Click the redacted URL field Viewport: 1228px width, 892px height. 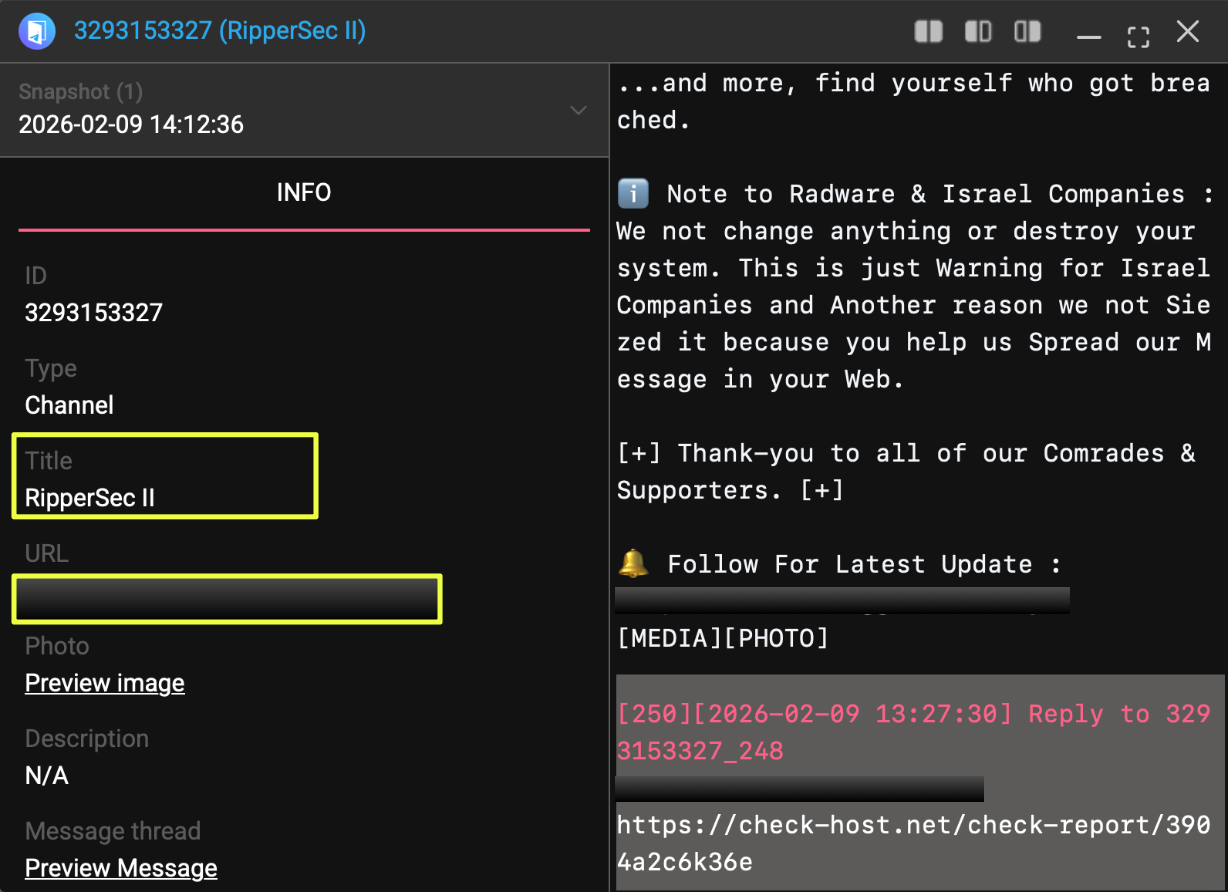[x=227, y=599]
